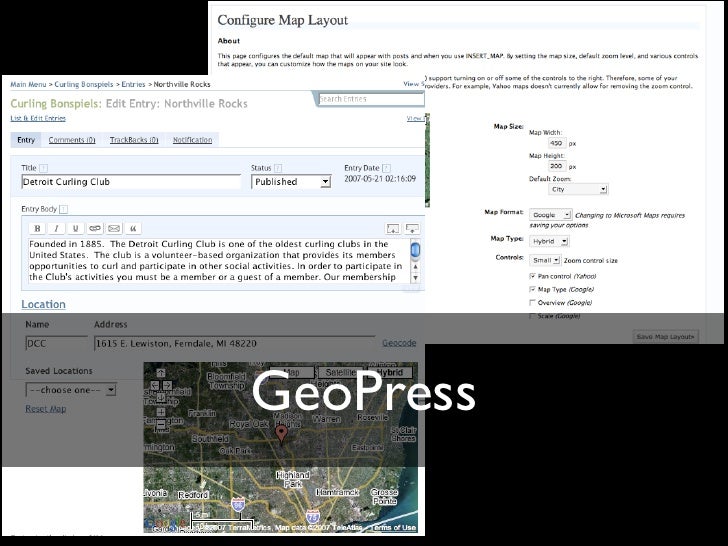Click the Reset Map link
Screen dimensions: 728x546
coord(46,409)
